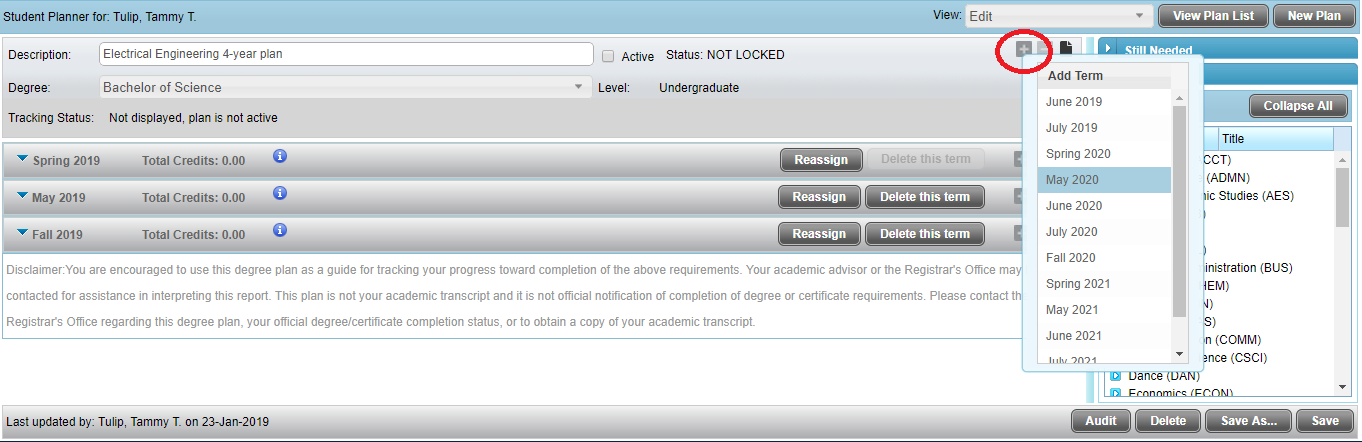This screenshot has height=442, width=1362.
Task: Toggle the Active checkbox
Action: pyautogui.click(x=608, y=56)
